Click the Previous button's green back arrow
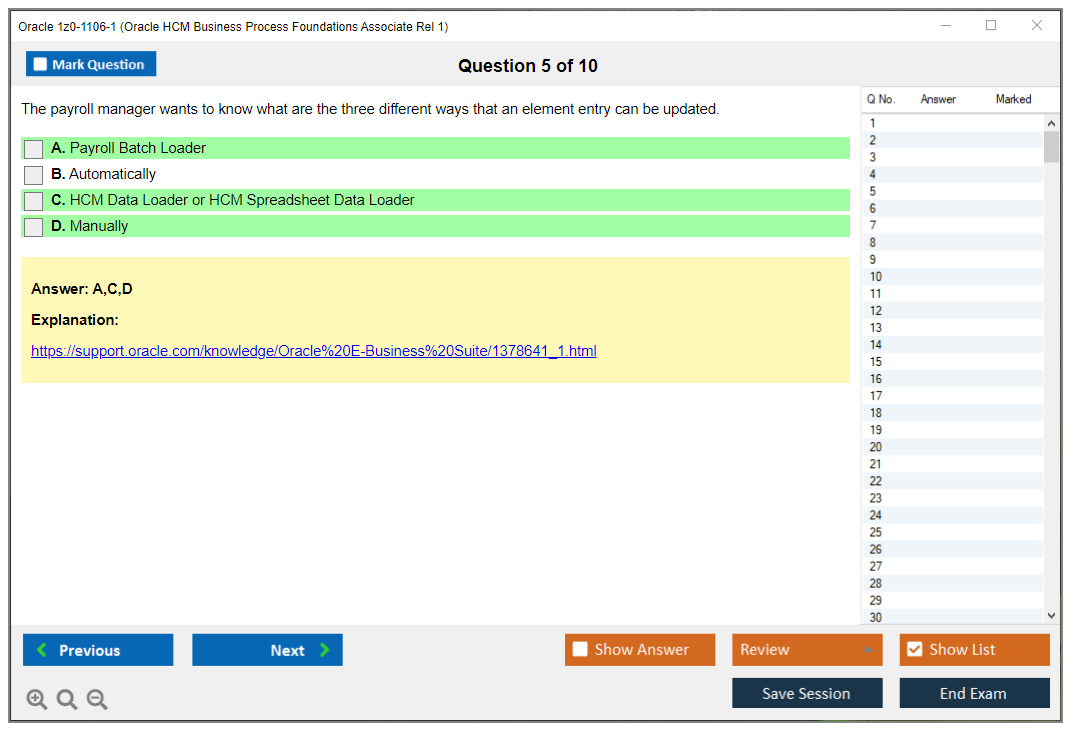The image size is (1075, 735). pyautogui.click(x=41, y=650)
